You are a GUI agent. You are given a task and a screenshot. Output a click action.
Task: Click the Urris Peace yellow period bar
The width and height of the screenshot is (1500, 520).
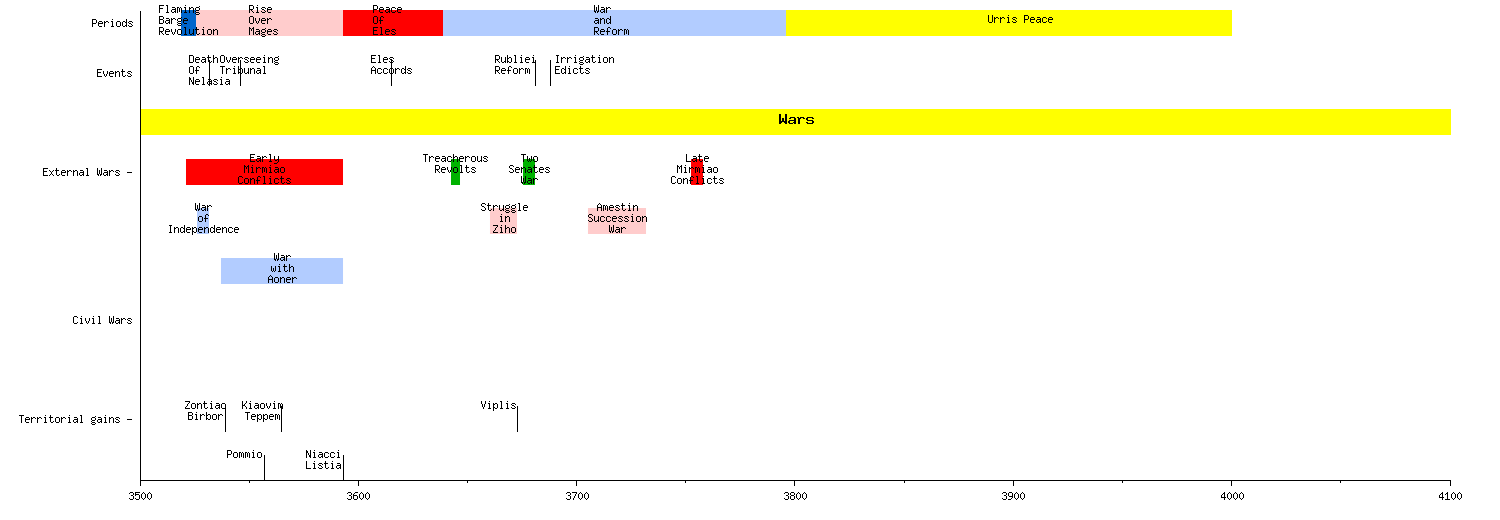(1008, 22)
